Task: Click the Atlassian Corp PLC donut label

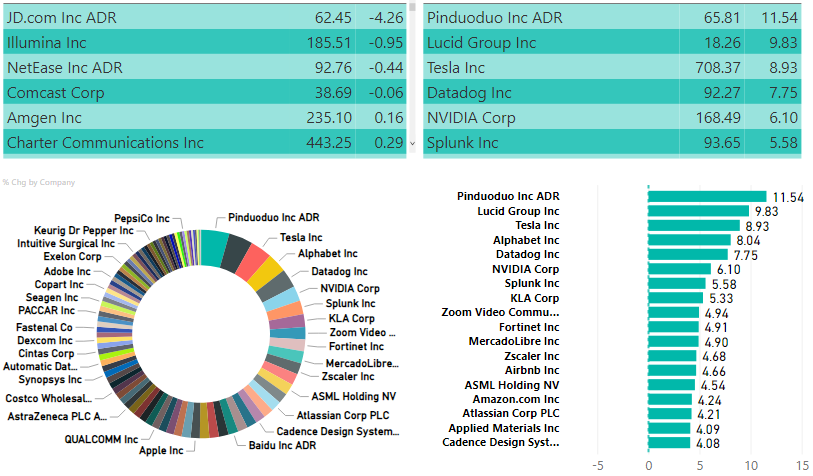Action: 343,415
